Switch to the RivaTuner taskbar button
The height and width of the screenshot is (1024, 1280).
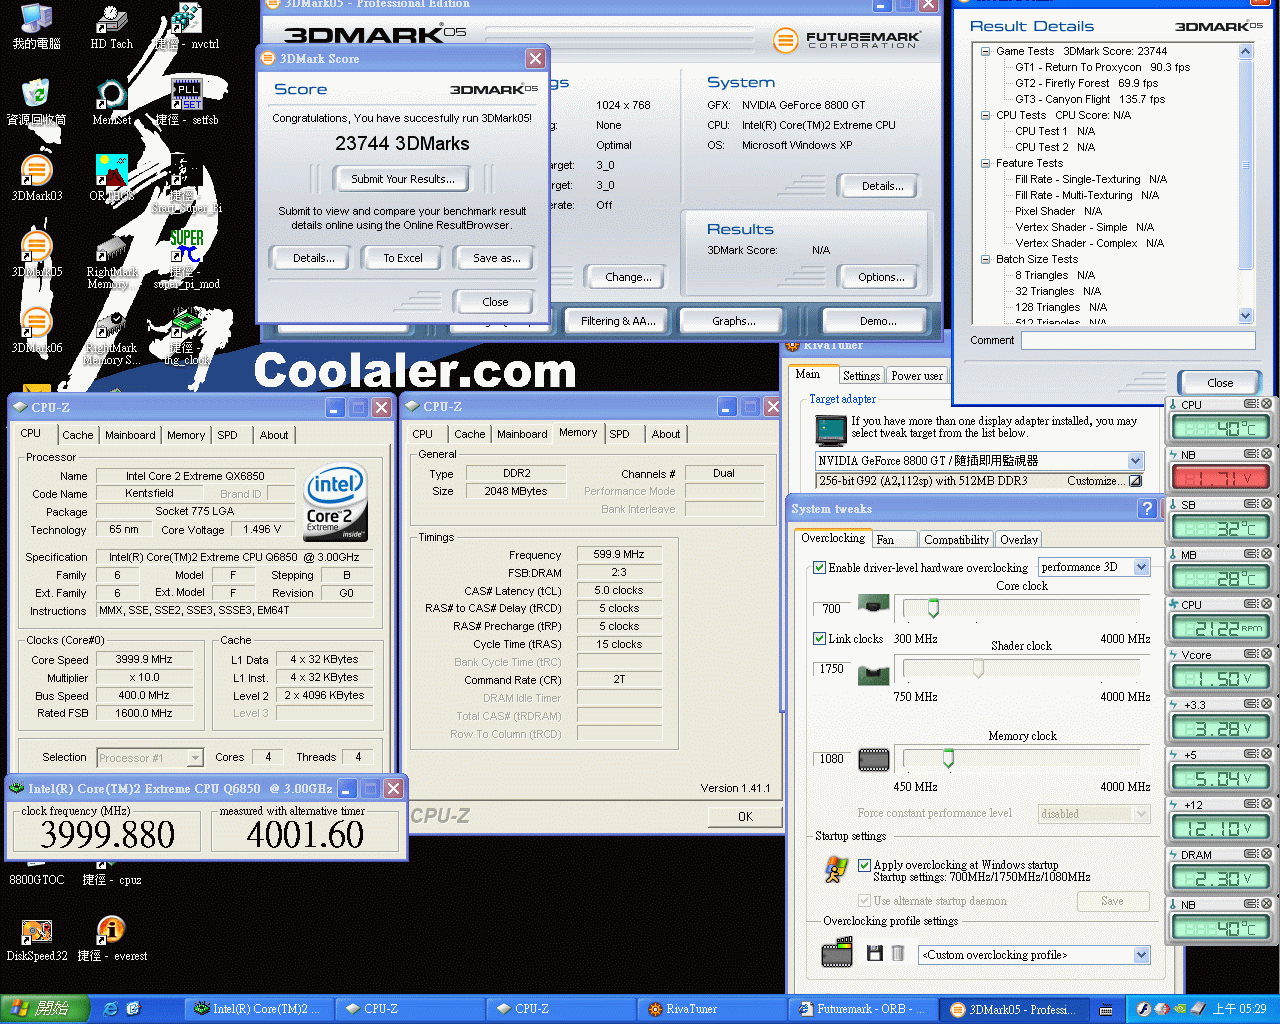click(x=711, y=1009)
